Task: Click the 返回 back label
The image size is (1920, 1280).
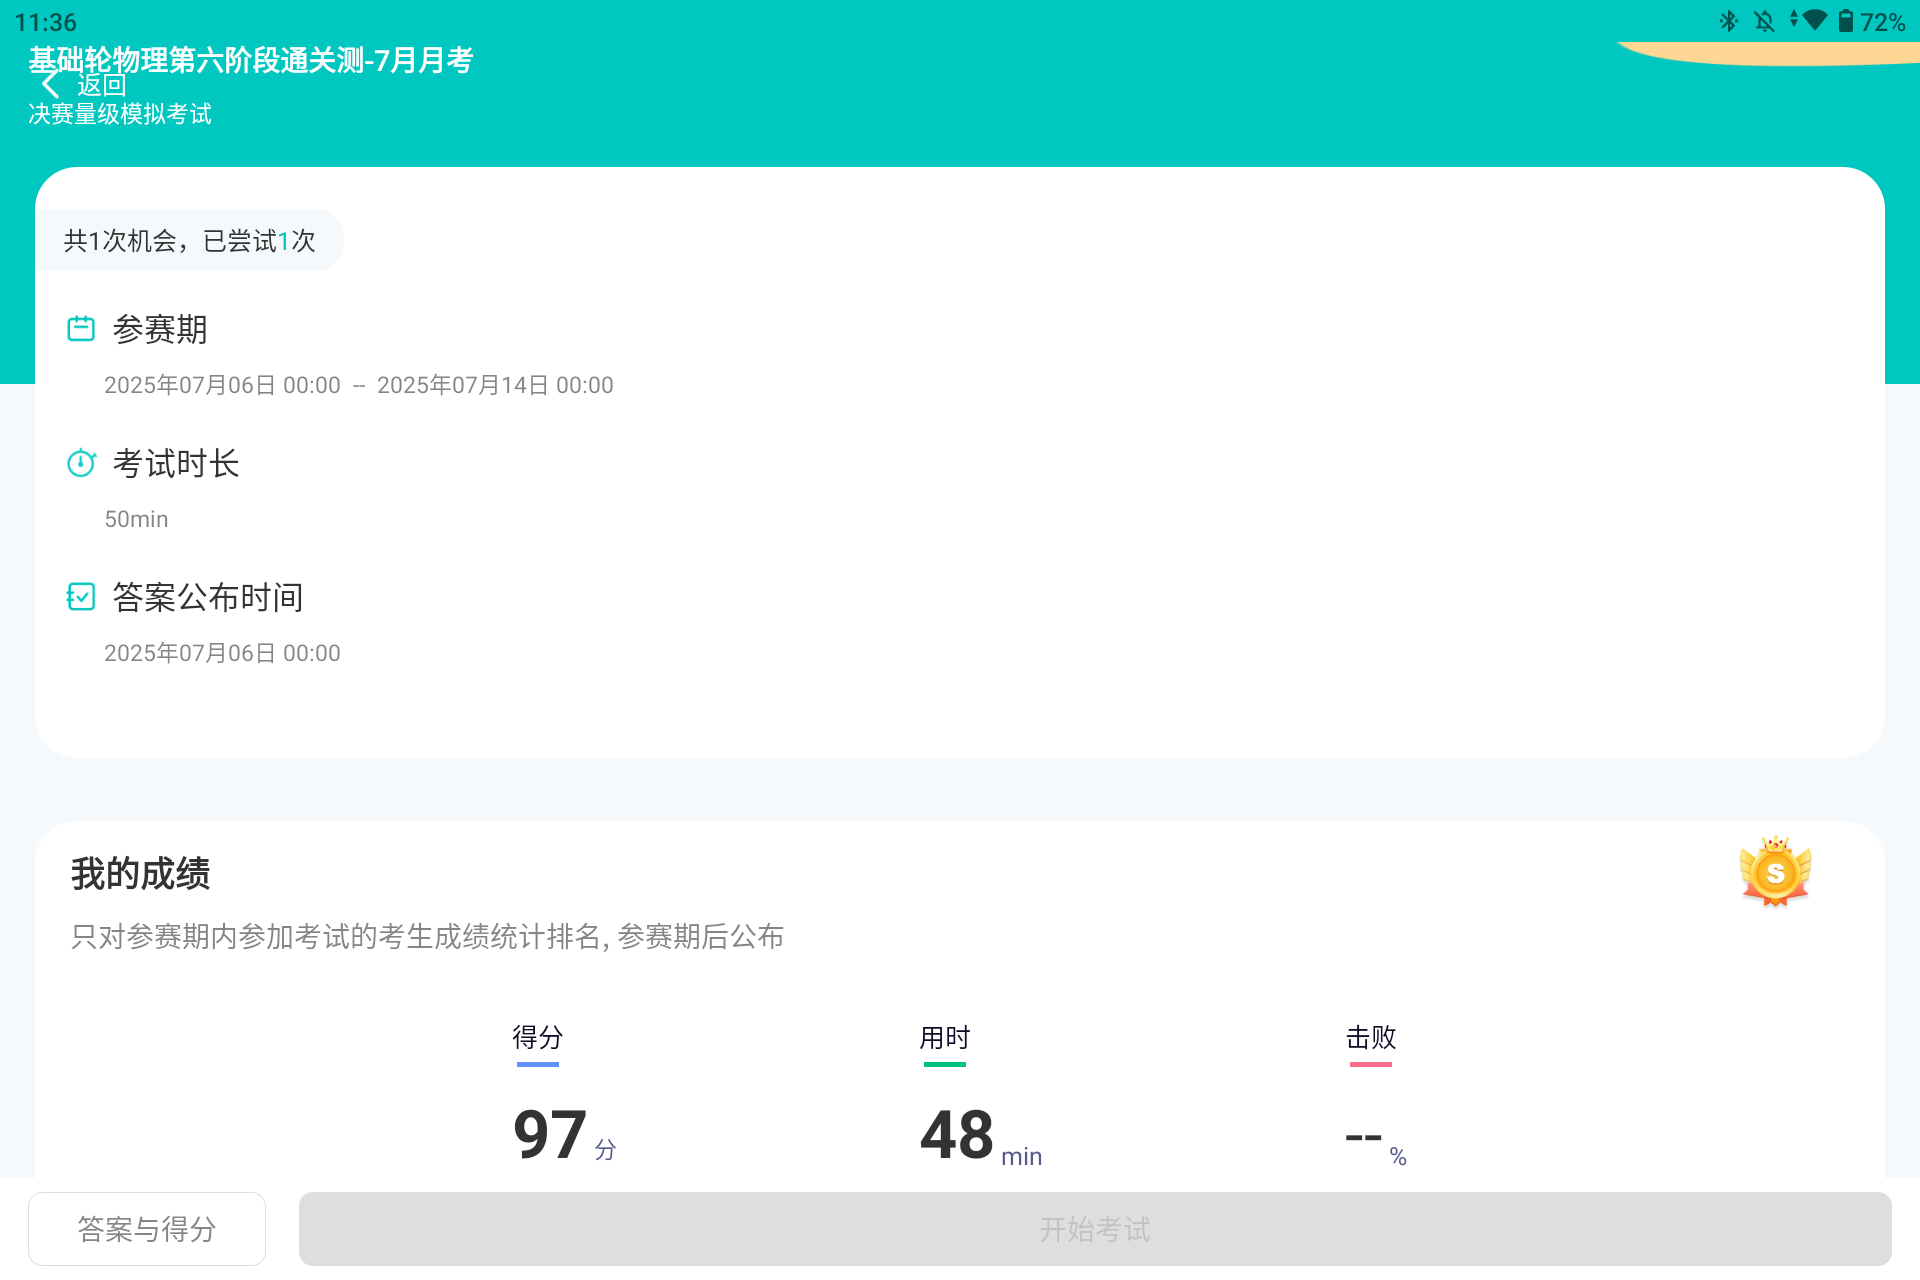Action: click(x=102, y=86)
